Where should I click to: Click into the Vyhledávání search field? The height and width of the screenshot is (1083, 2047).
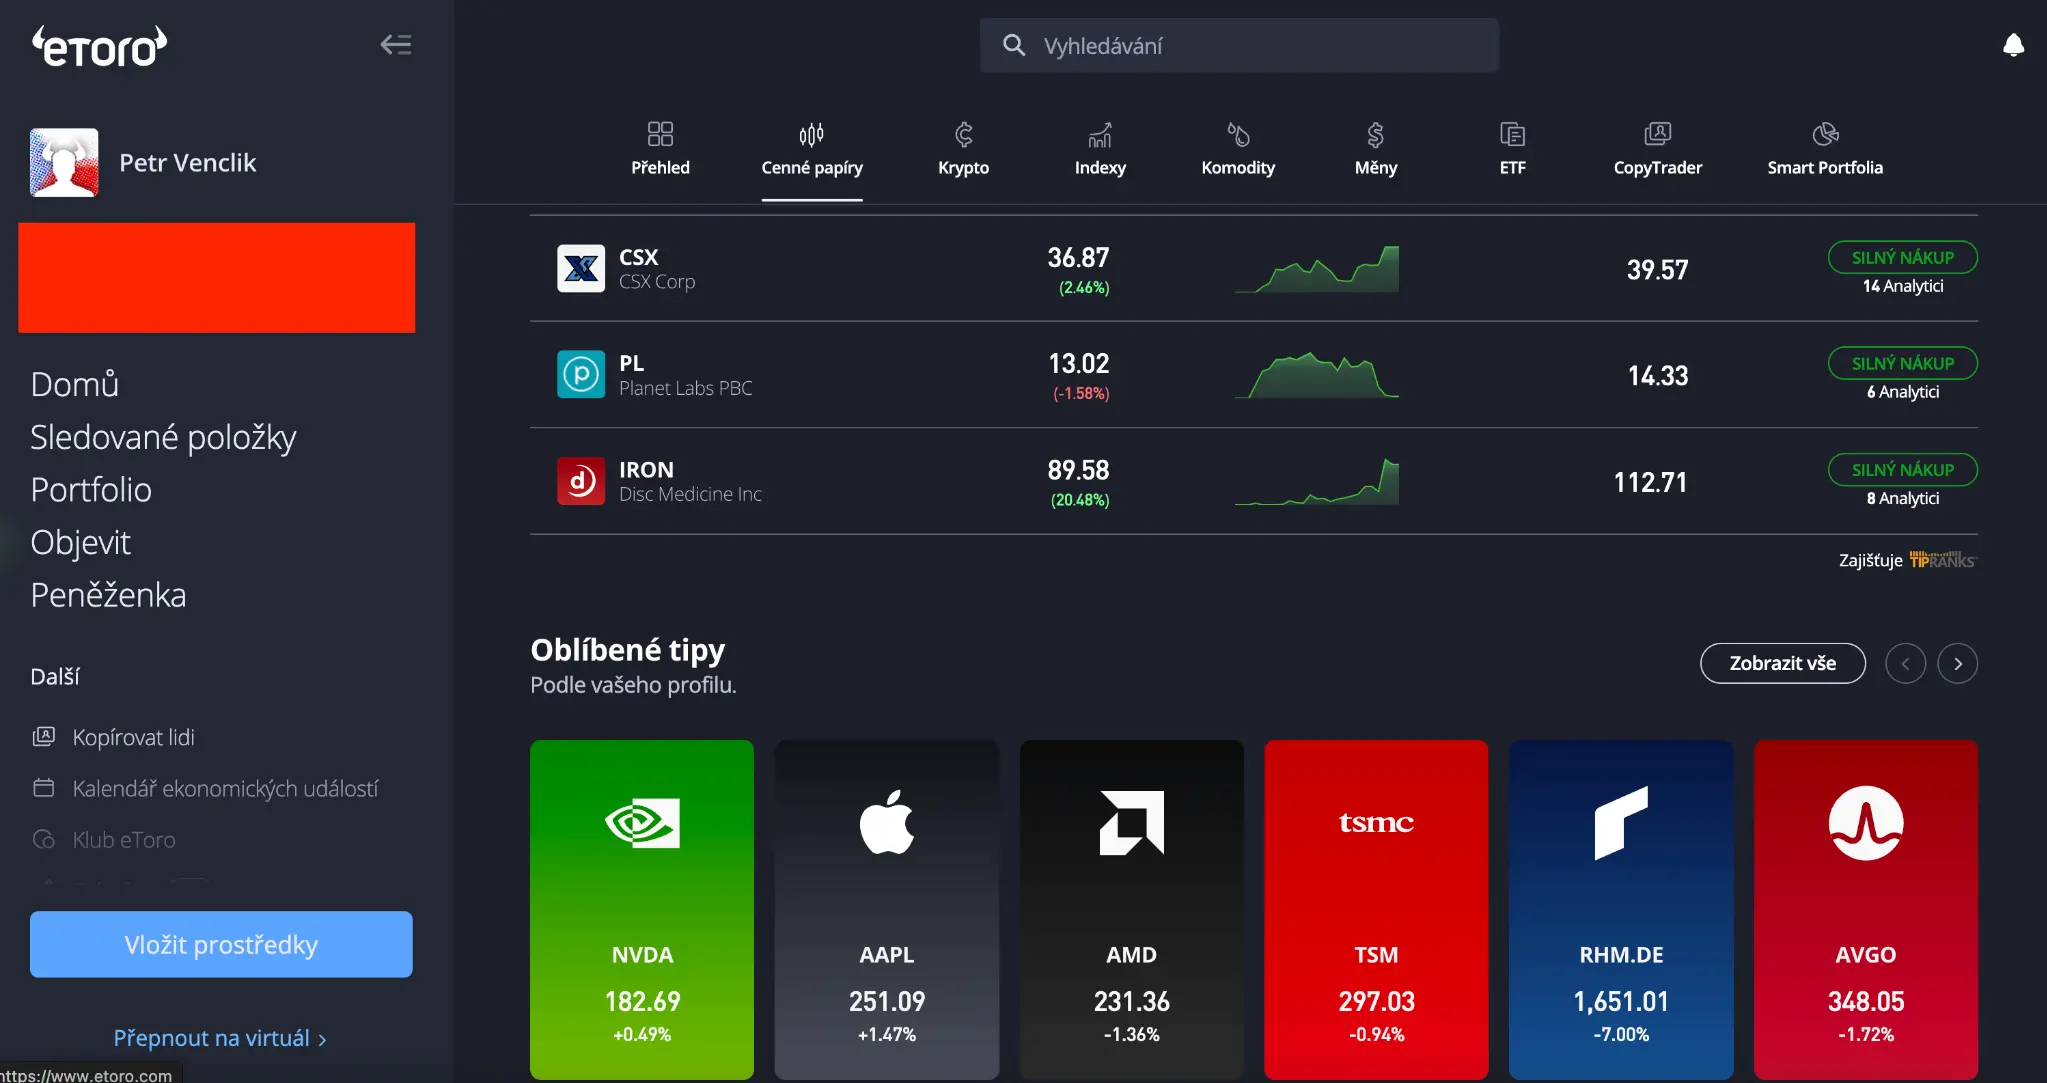pos(1238,45)
